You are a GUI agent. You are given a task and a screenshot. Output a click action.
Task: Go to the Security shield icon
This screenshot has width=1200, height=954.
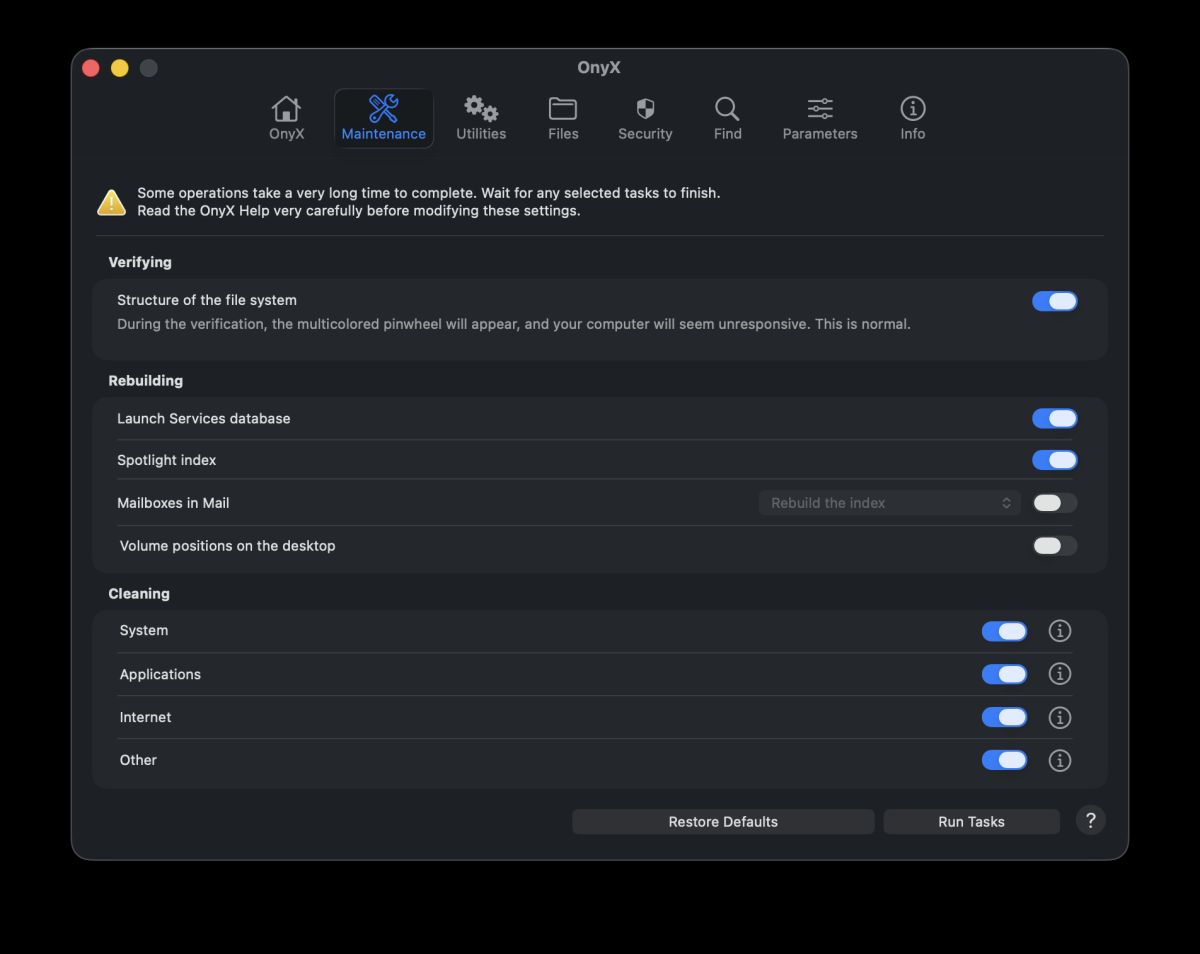(645, 109)
